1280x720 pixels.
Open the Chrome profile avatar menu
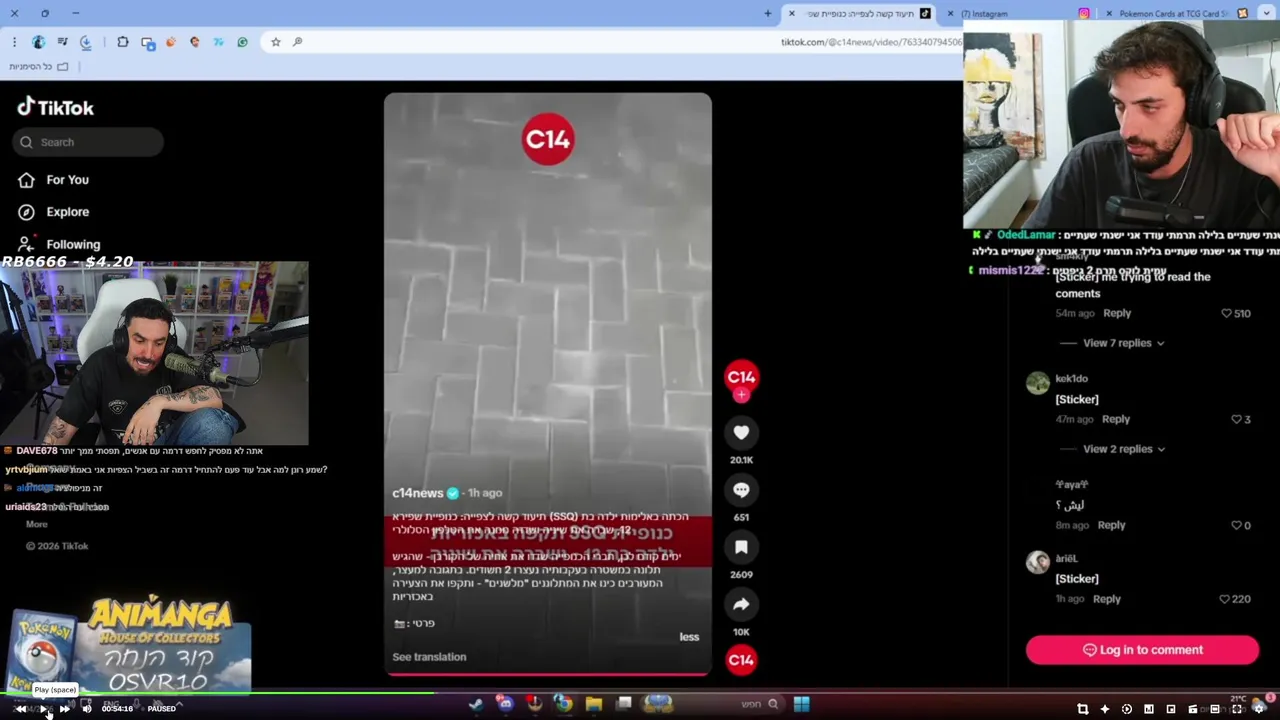click(38, 42)
